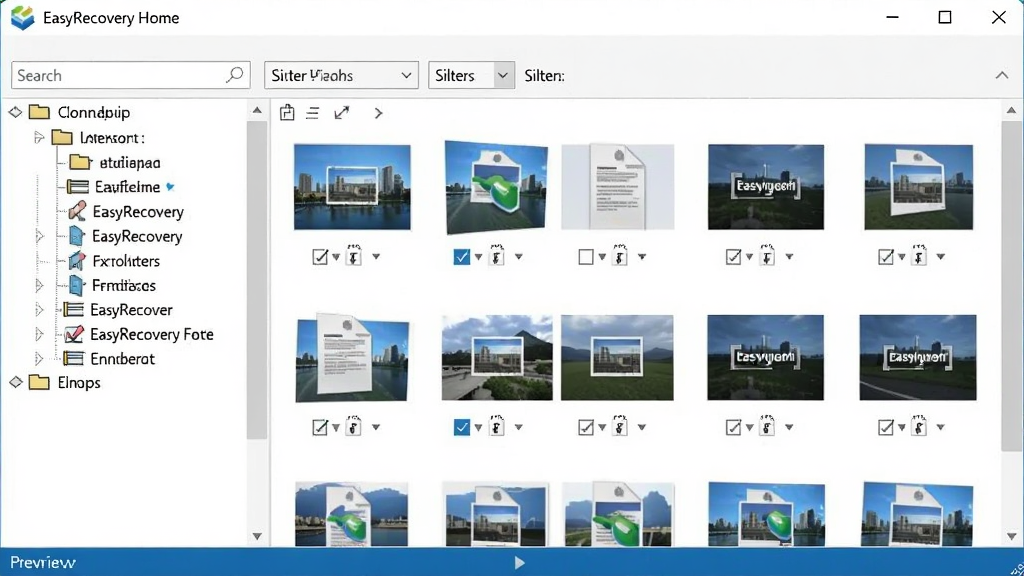Image resolution: width=1024 pixels, height=576 pixels.
Task: Select the Eaufteime tree entry
Action: coord(127,187)
